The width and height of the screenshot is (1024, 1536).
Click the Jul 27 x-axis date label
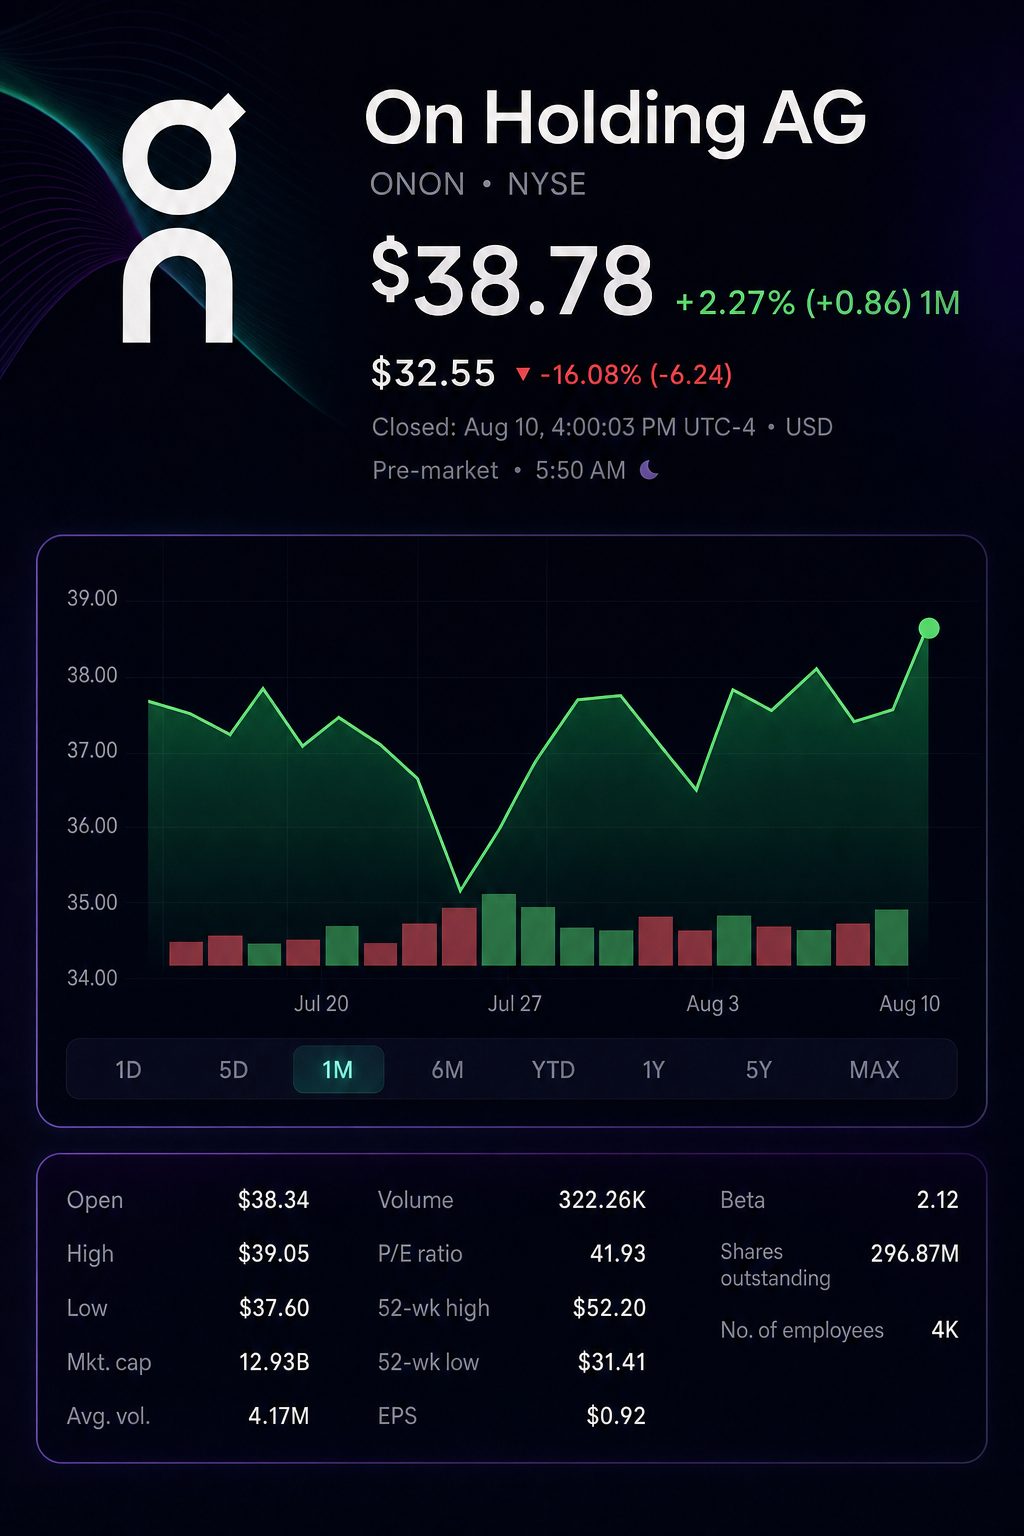pos(514,1004)
